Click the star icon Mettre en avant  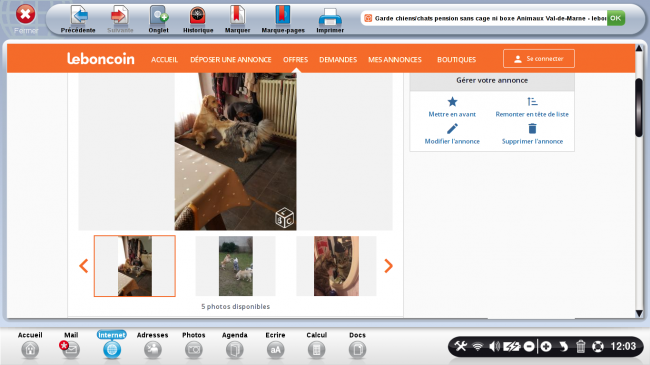pyautogui.click(x=452, y=102)
